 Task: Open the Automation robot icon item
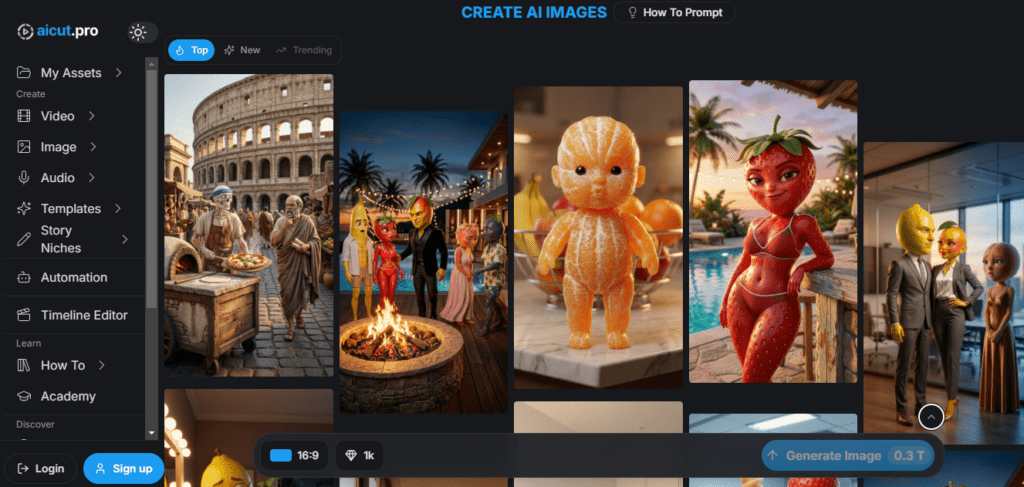(24, 277)
